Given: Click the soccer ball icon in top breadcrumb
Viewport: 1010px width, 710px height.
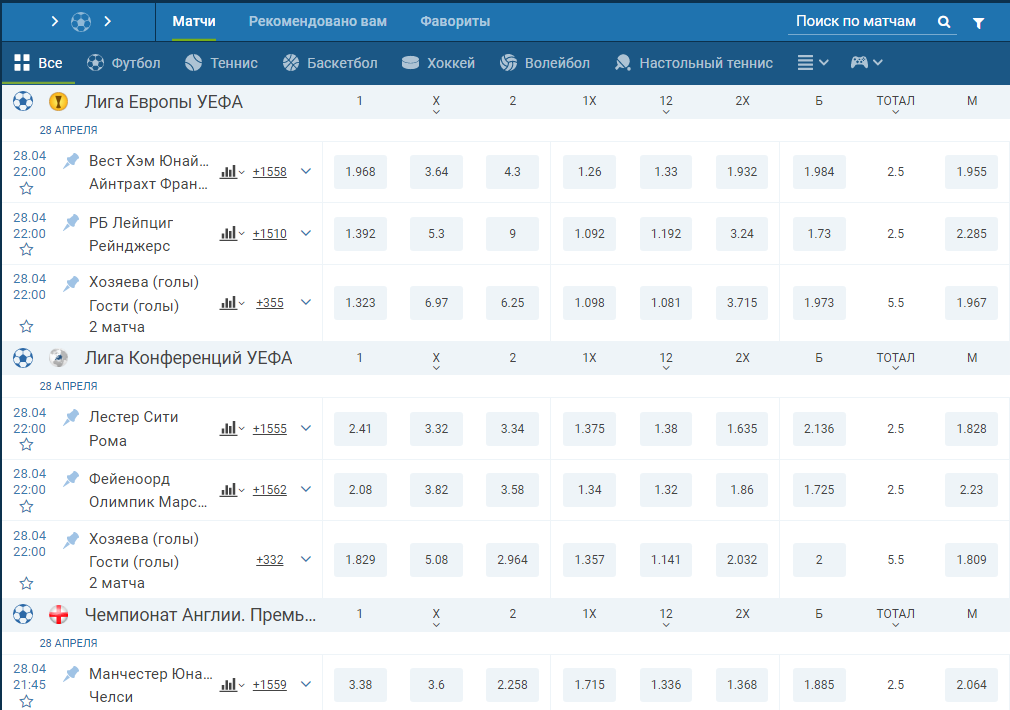Looking at the screenshot, I should (81, 22).
